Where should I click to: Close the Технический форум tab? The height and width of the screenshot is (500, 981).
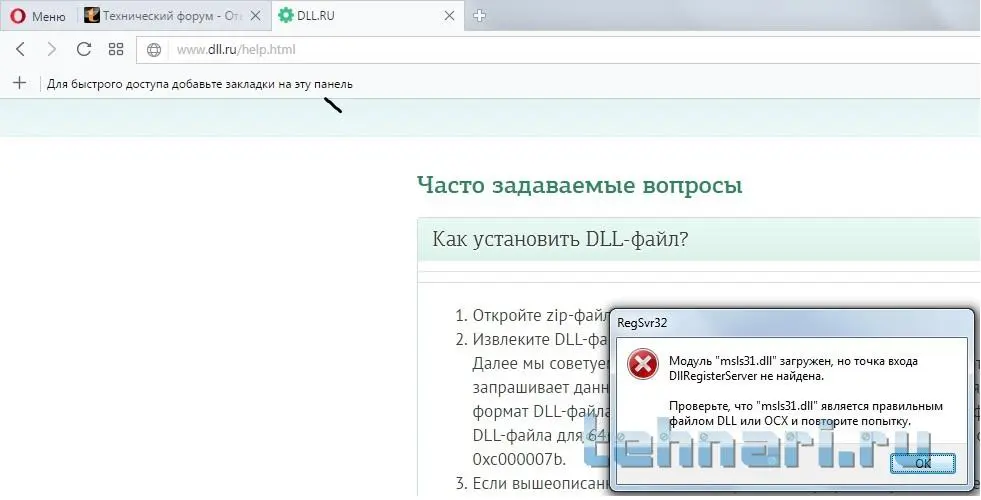255,16
